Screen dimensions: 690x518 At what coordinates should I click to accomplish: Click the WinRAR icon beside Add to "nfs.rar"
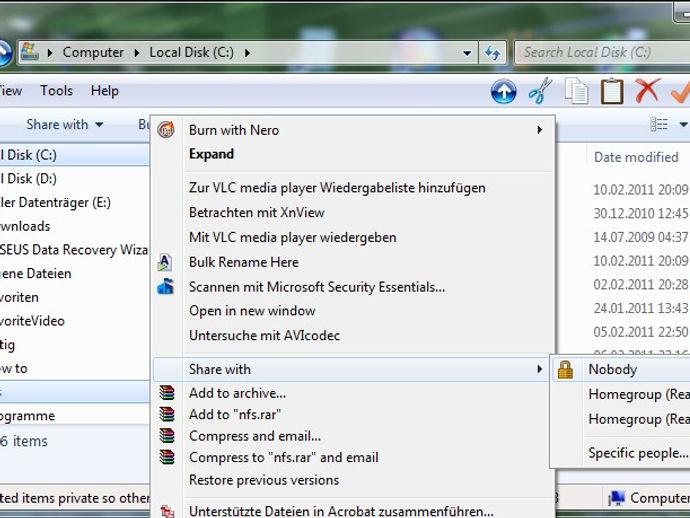pos(167,414)
